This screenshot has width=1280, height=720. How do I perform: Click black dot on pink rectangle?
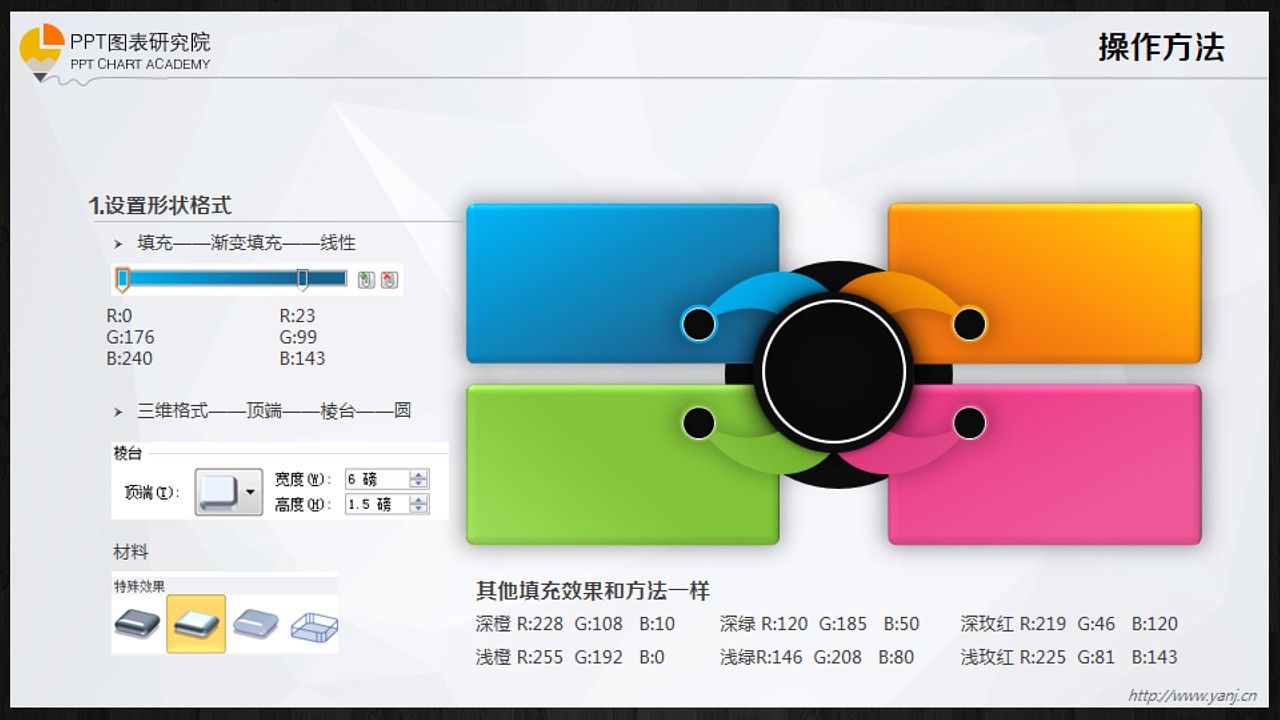[x=969, y=423]
